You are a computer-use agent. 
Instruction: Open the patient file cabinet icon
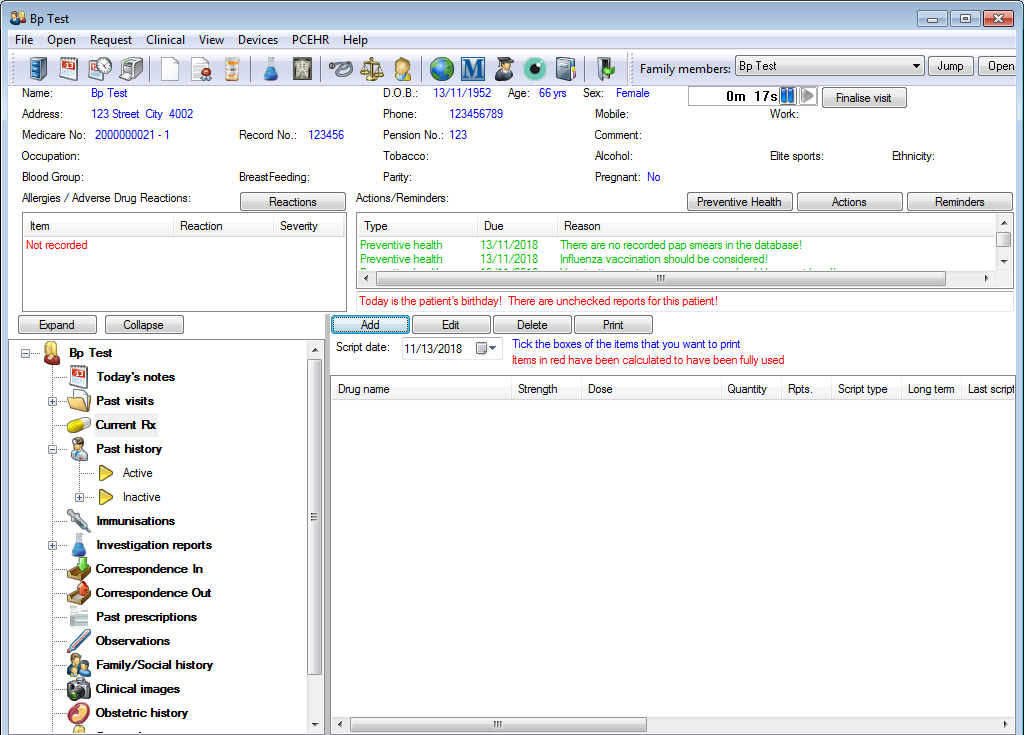(39, 68)
